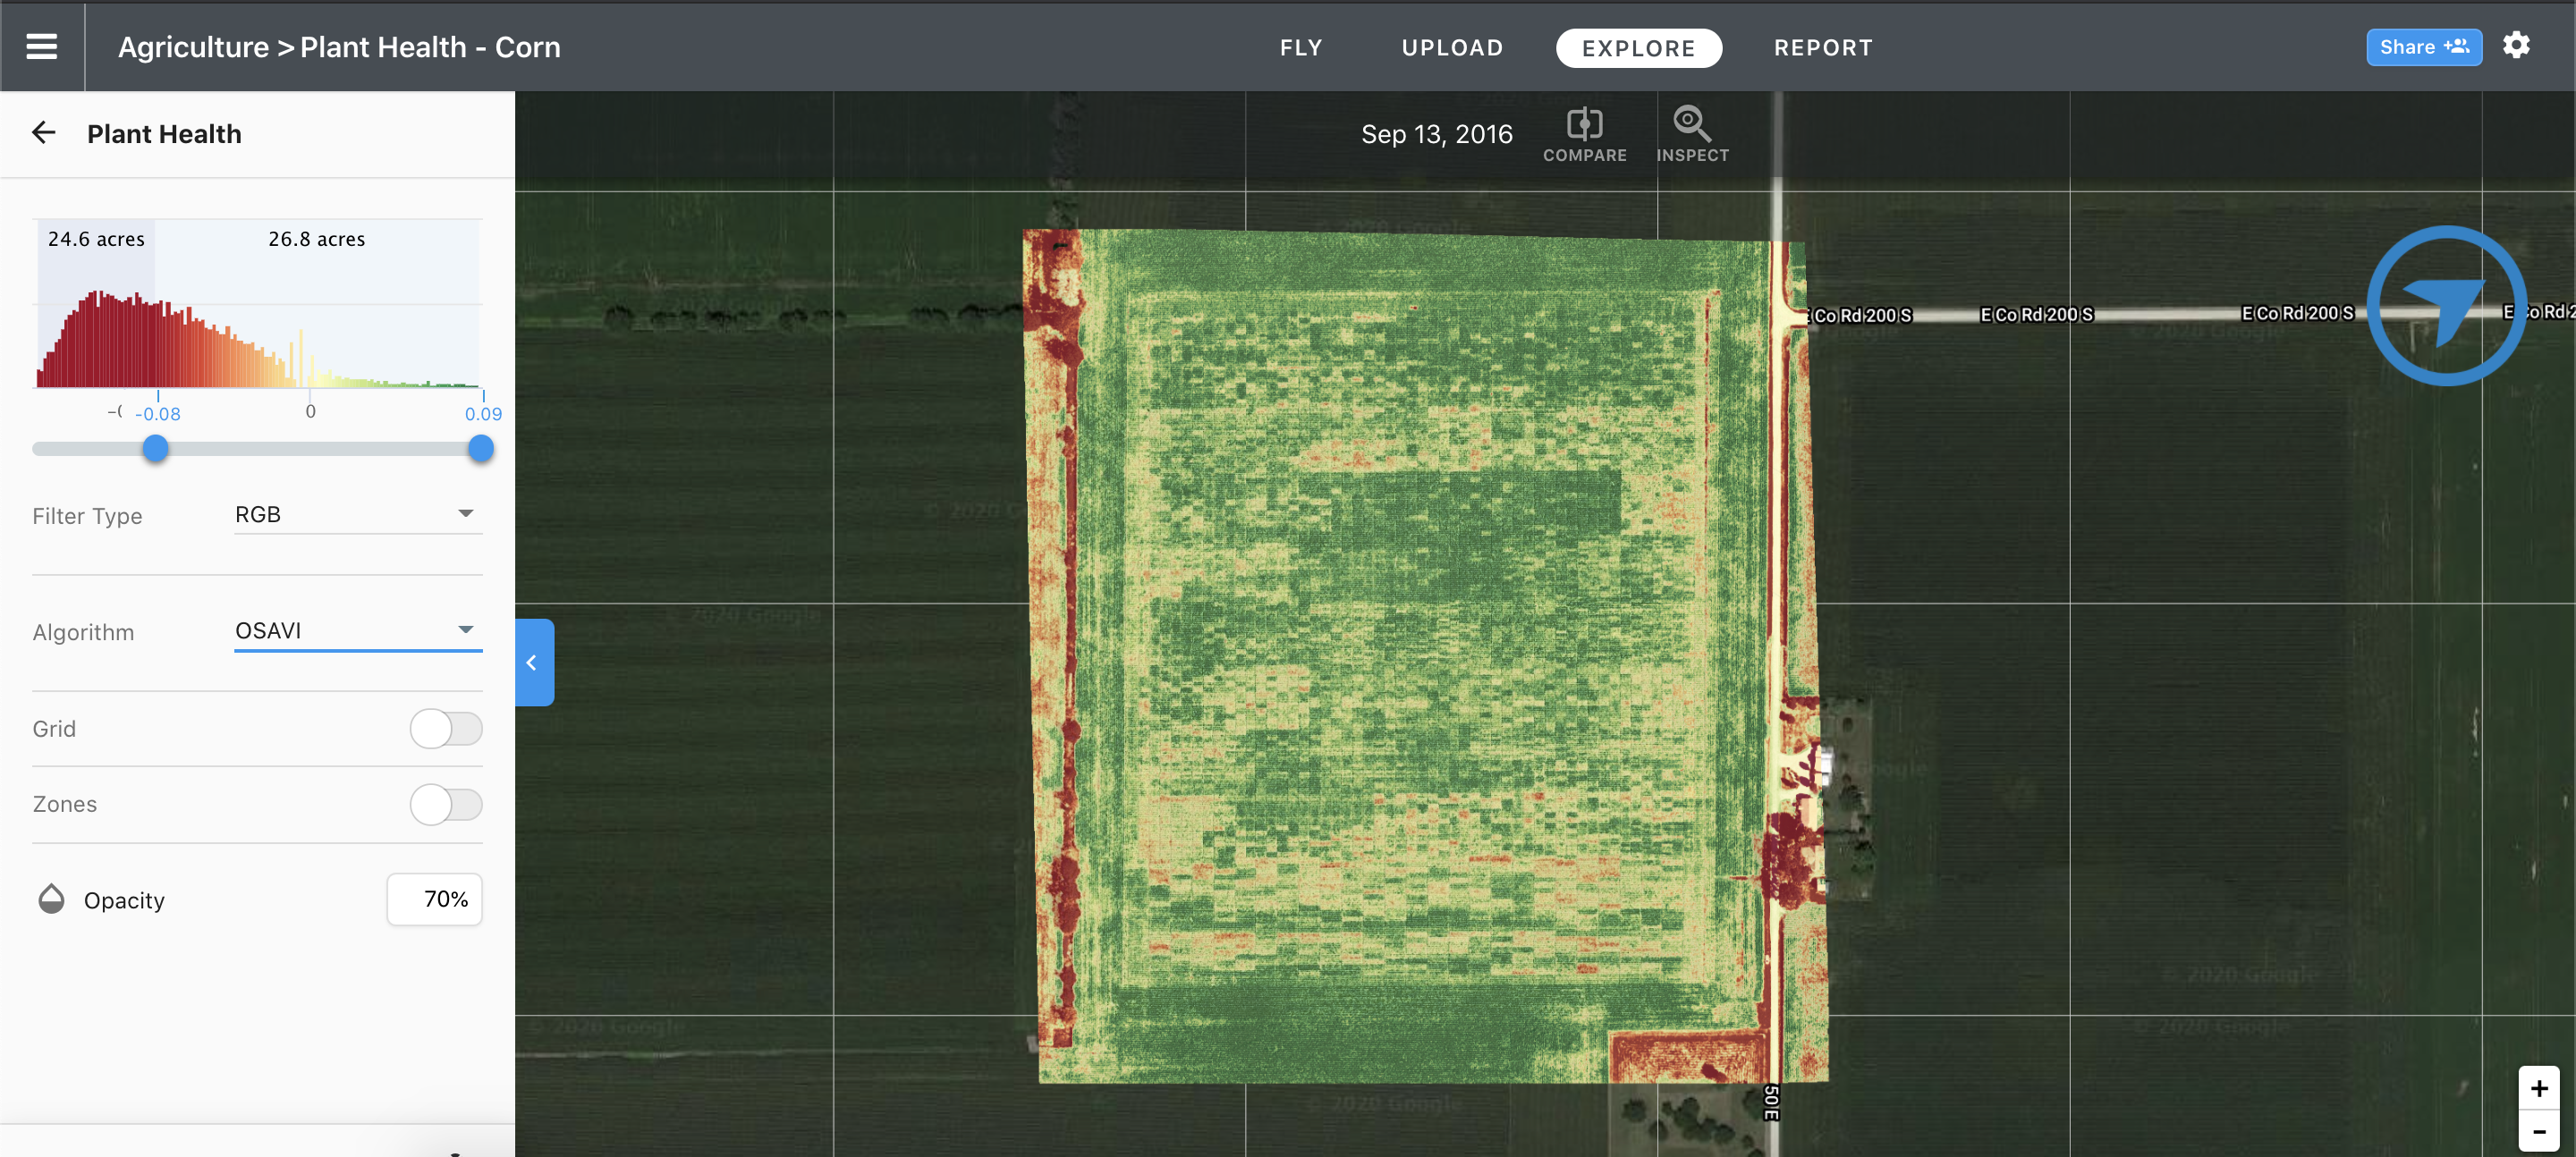Go back using the Plant Health arrow
The height and width of the screenshot is (1157, 2576).
[x=44, y=133]
